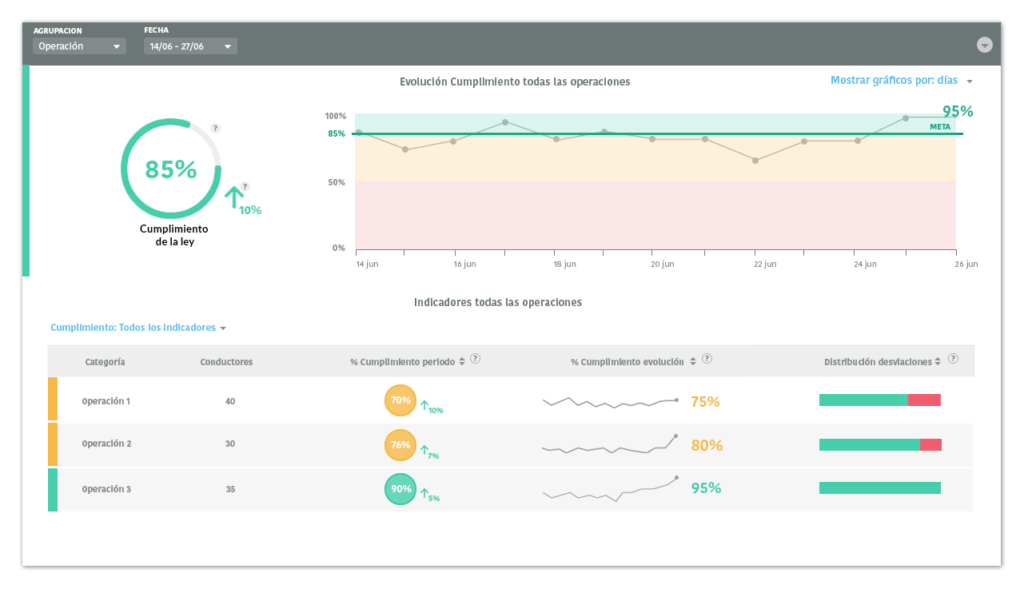This screenshot has width=1024, height=589.
Task: Sort by % Cumplimiento evolución arrows
Action: point(692,361)
